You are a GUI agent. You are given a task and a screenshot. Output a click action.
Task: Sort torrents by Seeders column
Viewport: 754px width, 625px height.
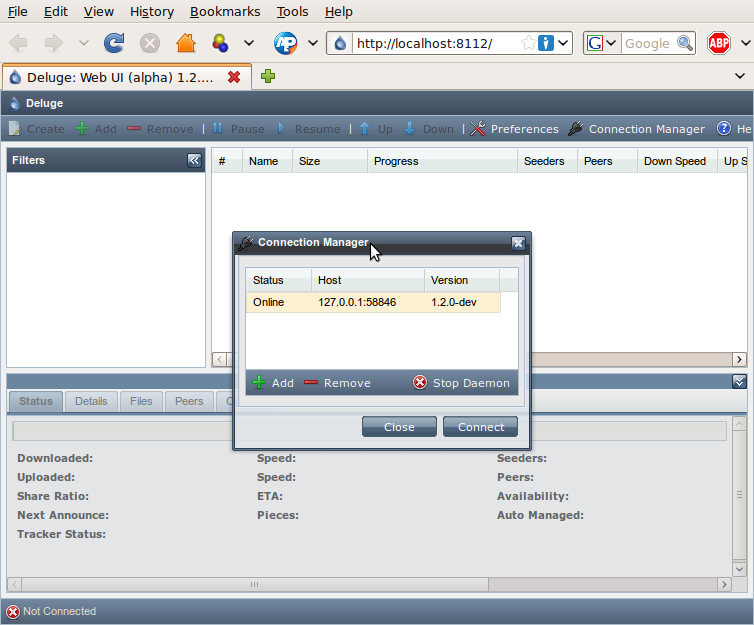click(x=547, y=161)
